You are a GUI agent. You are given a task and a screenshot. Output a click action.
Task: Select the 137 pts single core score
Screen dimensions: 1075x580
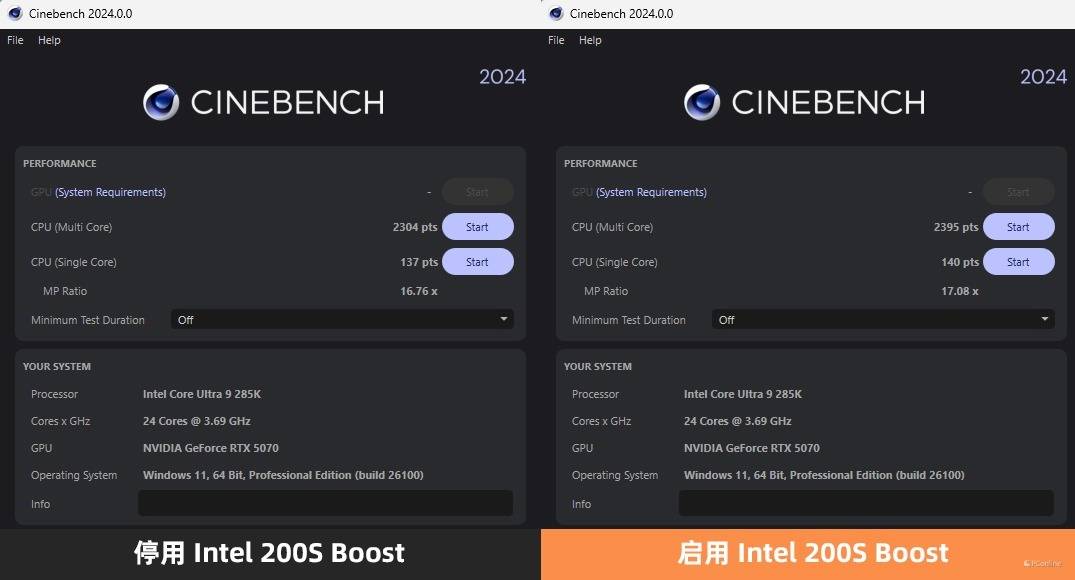(419, 262)
